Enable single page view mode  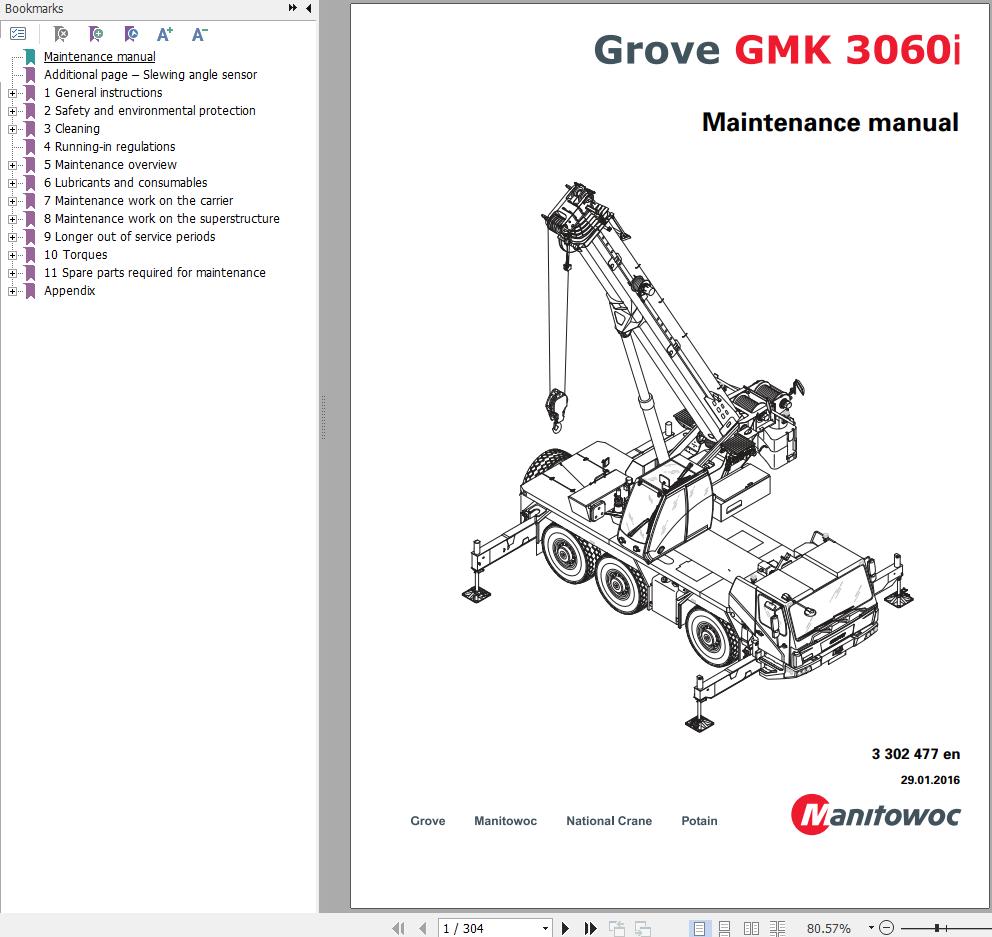700,928
